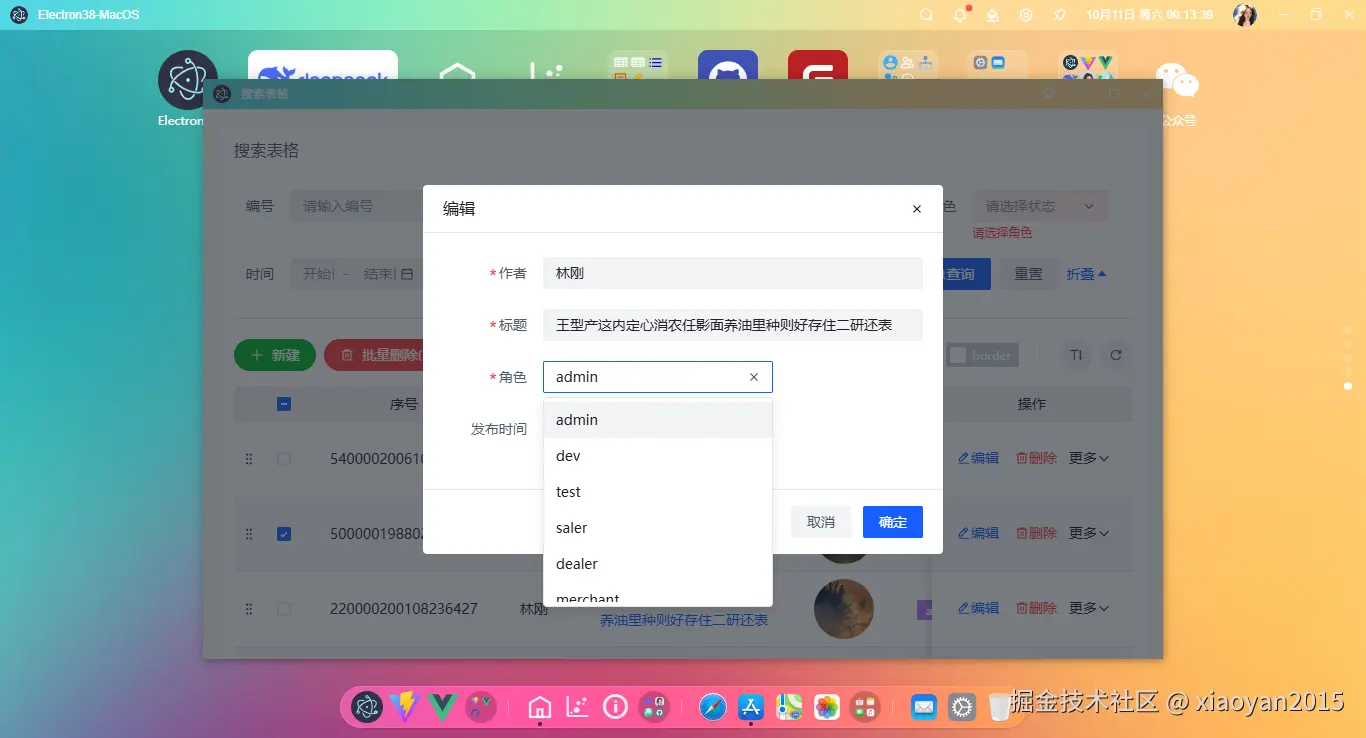1366x738 pixels.
Task: Click the settings gear in the system top bar
Action: tap(1026, 14)
